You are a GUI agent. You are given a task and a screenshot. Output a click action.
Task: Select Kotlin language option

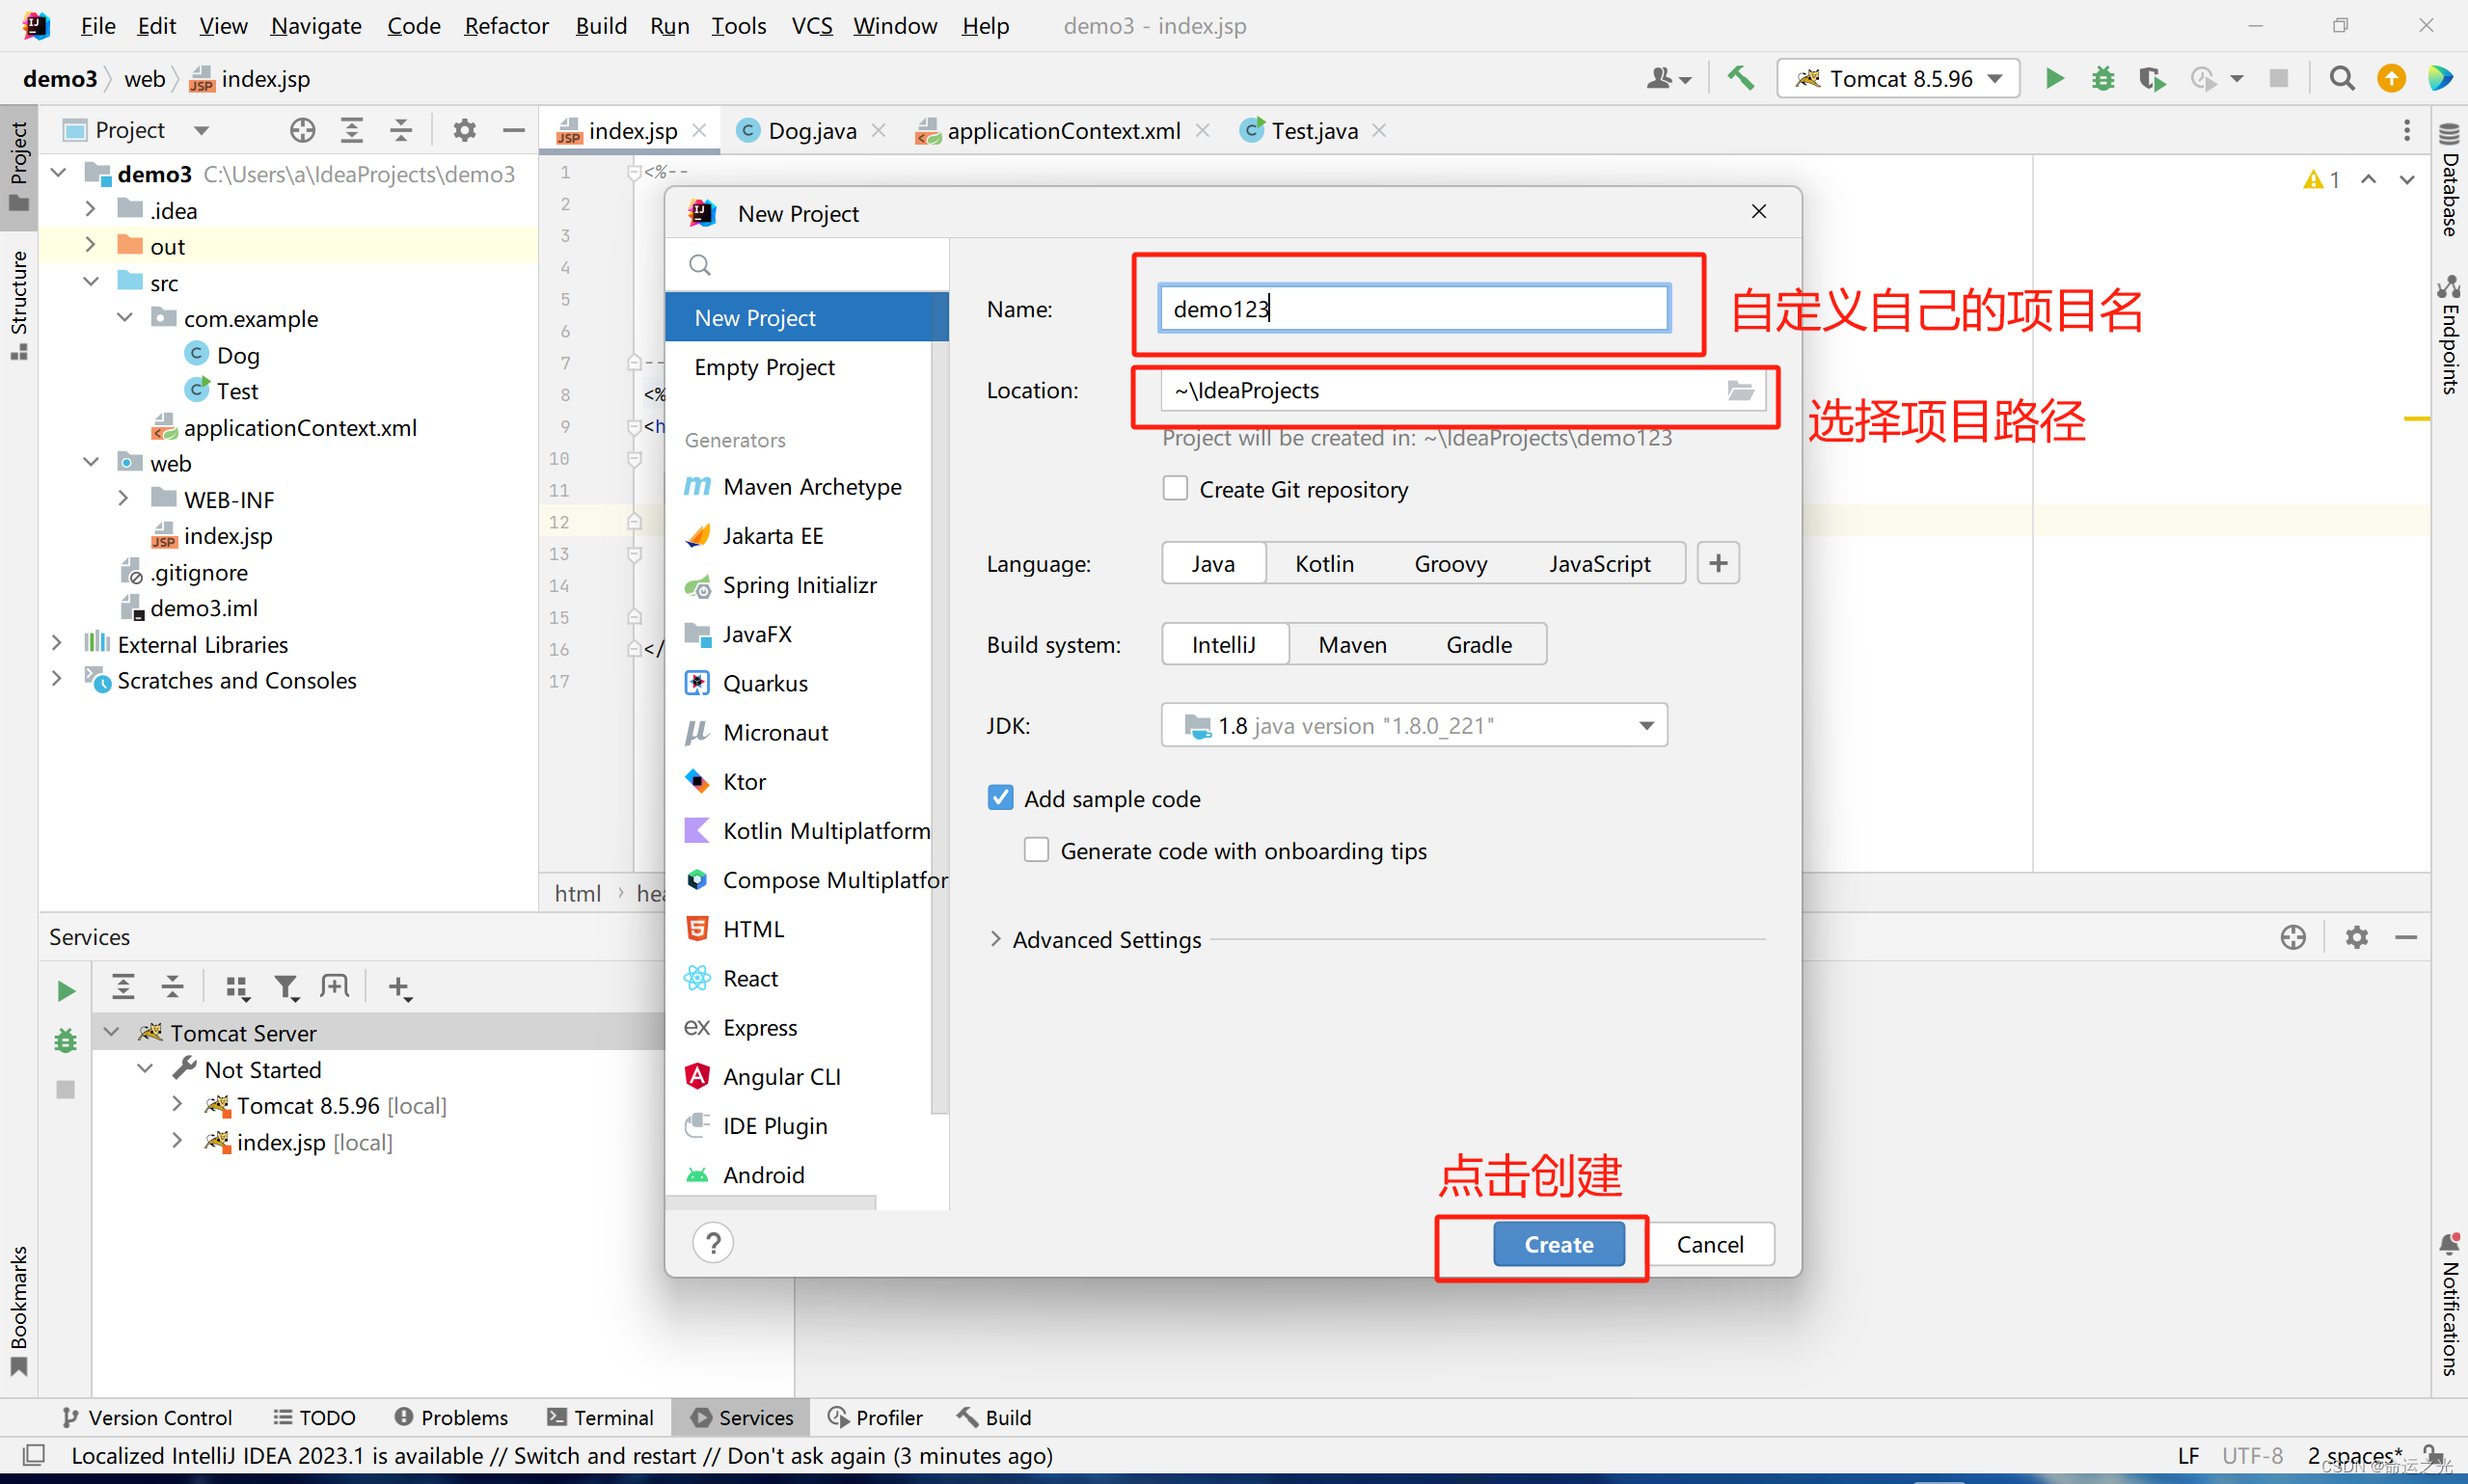(1326, 562)
